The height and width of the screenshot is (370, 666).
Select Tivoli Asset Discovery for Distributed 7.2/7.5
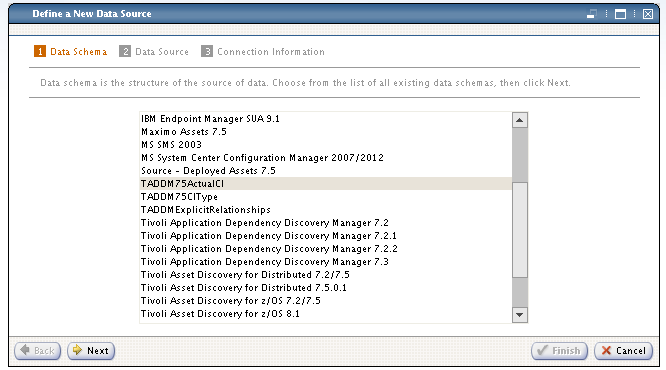point(325,275)
